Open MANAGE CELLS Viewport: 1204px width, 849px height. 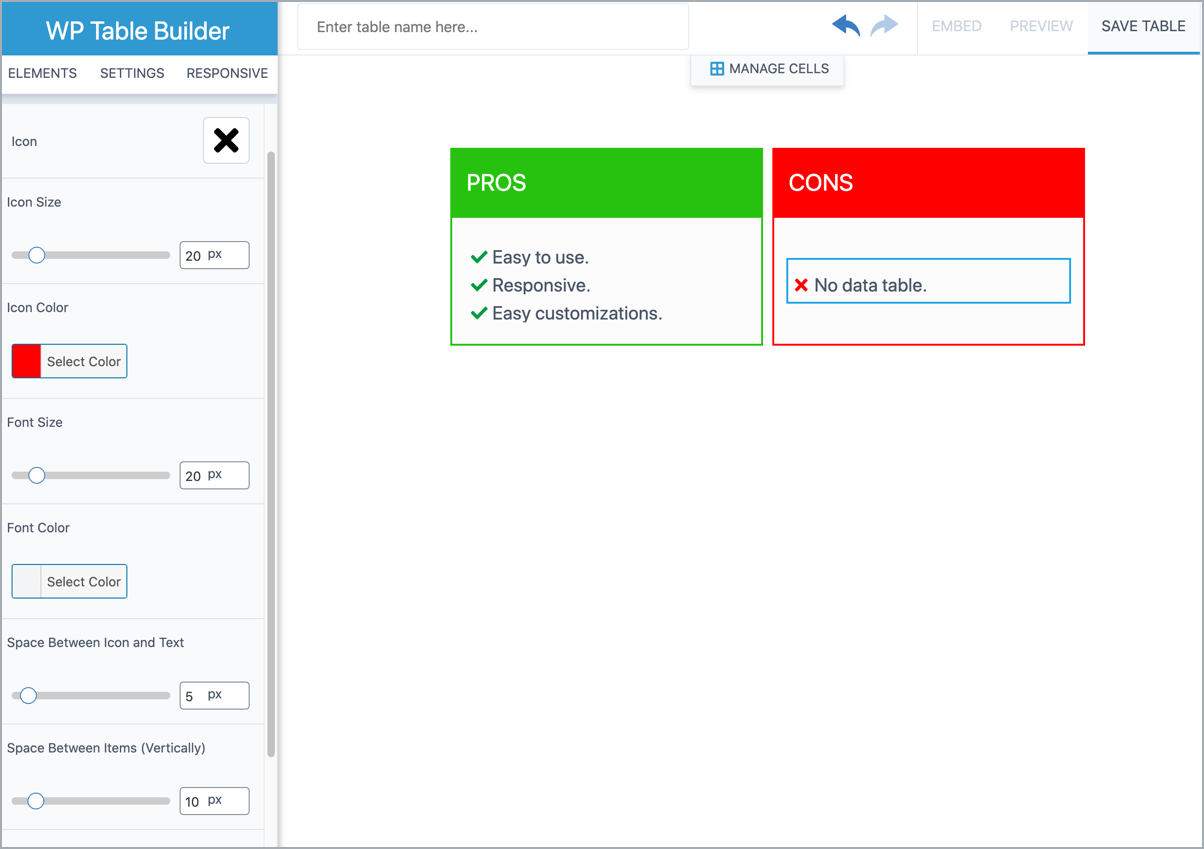pos(777,68)
